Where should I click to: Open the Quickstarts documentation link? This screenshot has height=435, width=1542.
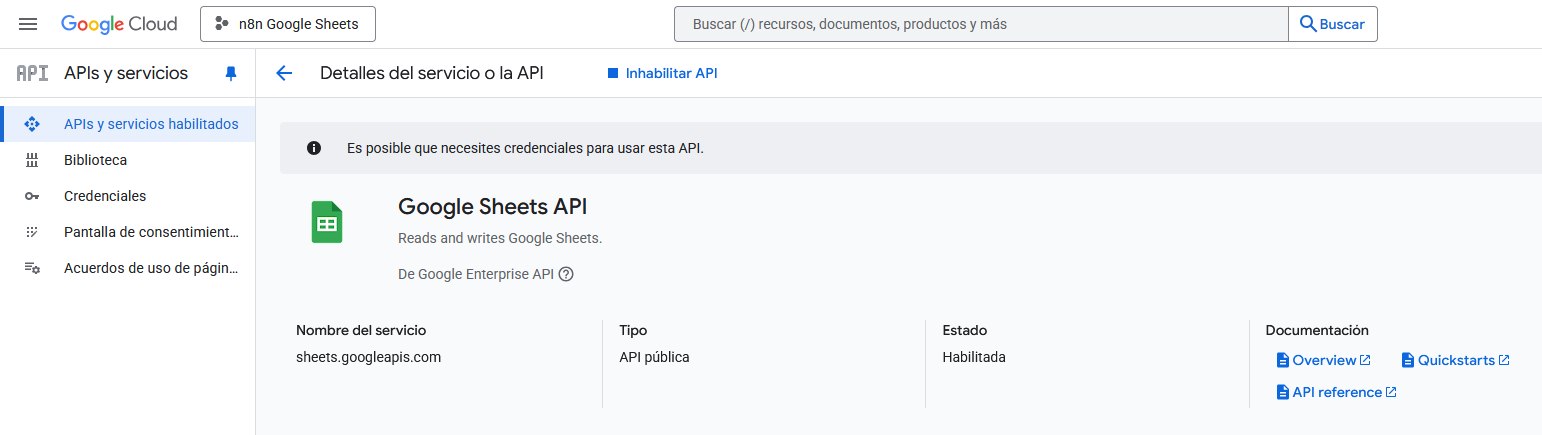pos(1455,360)
